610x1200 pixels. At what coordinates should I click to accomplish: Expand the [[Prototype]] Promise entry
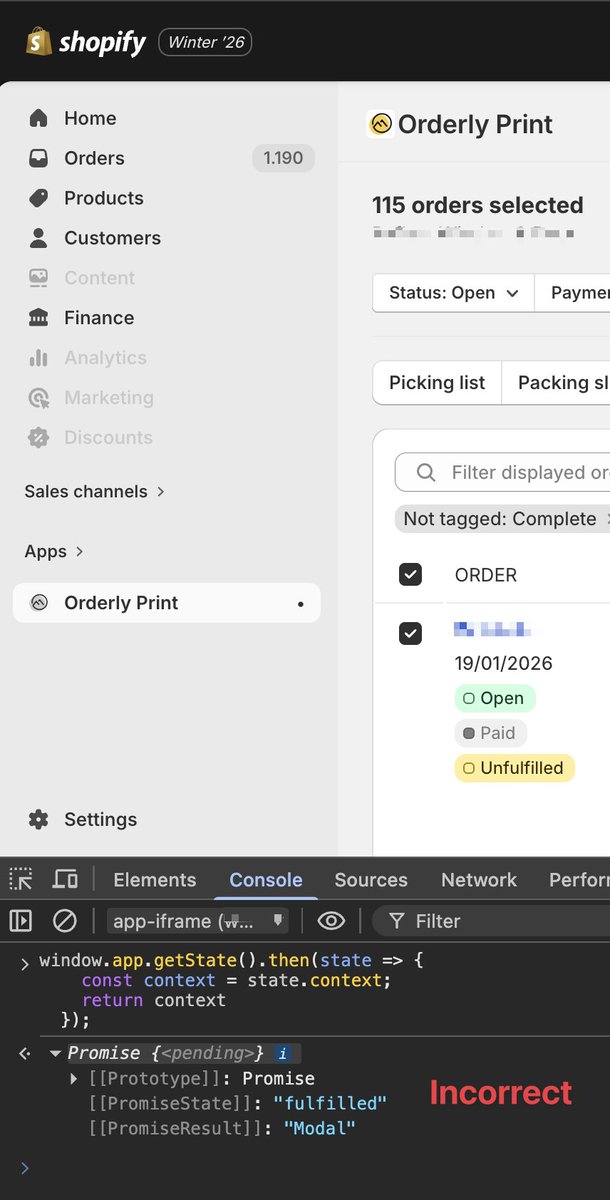pos(75,1079)
